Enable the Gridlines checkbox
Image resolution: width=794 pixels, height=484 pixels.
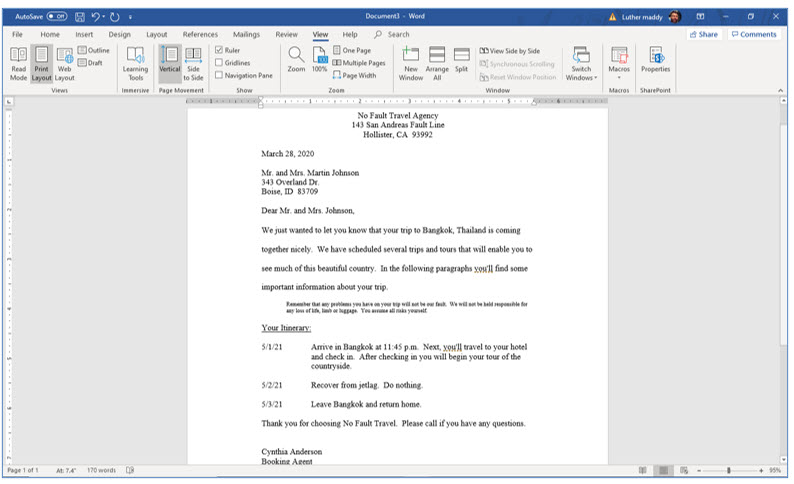(219, 62)
